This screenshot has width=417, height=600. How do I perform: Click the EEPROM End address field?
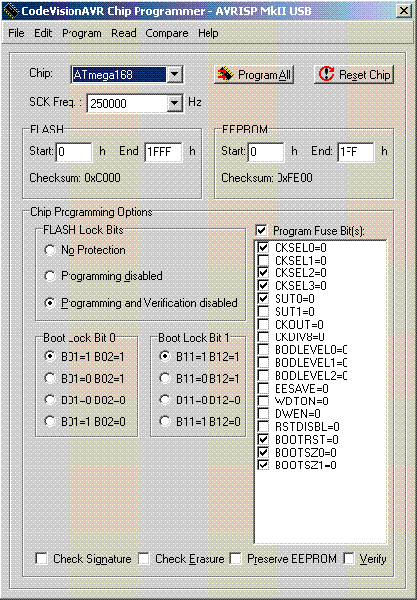point(356,152)
